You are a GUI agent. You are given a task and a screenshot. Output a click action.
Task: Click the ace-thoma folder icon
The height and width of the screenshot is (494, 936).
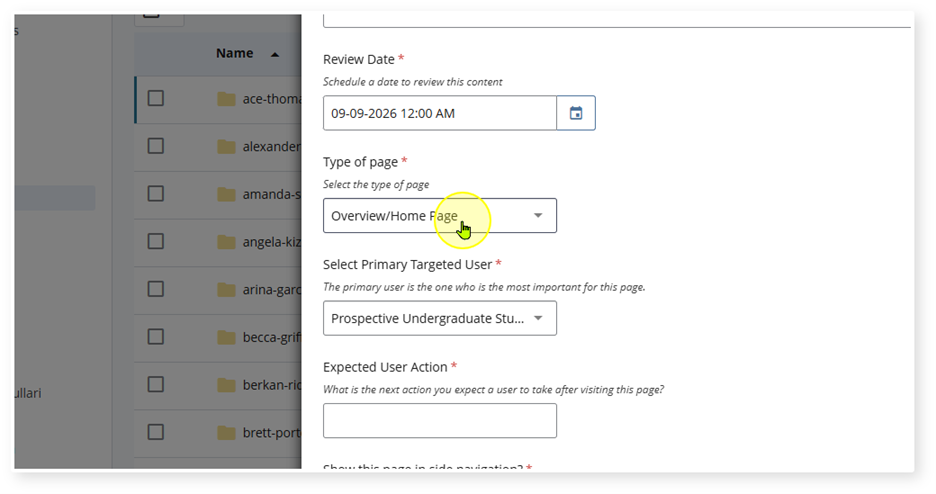click(x=226, y=99)
